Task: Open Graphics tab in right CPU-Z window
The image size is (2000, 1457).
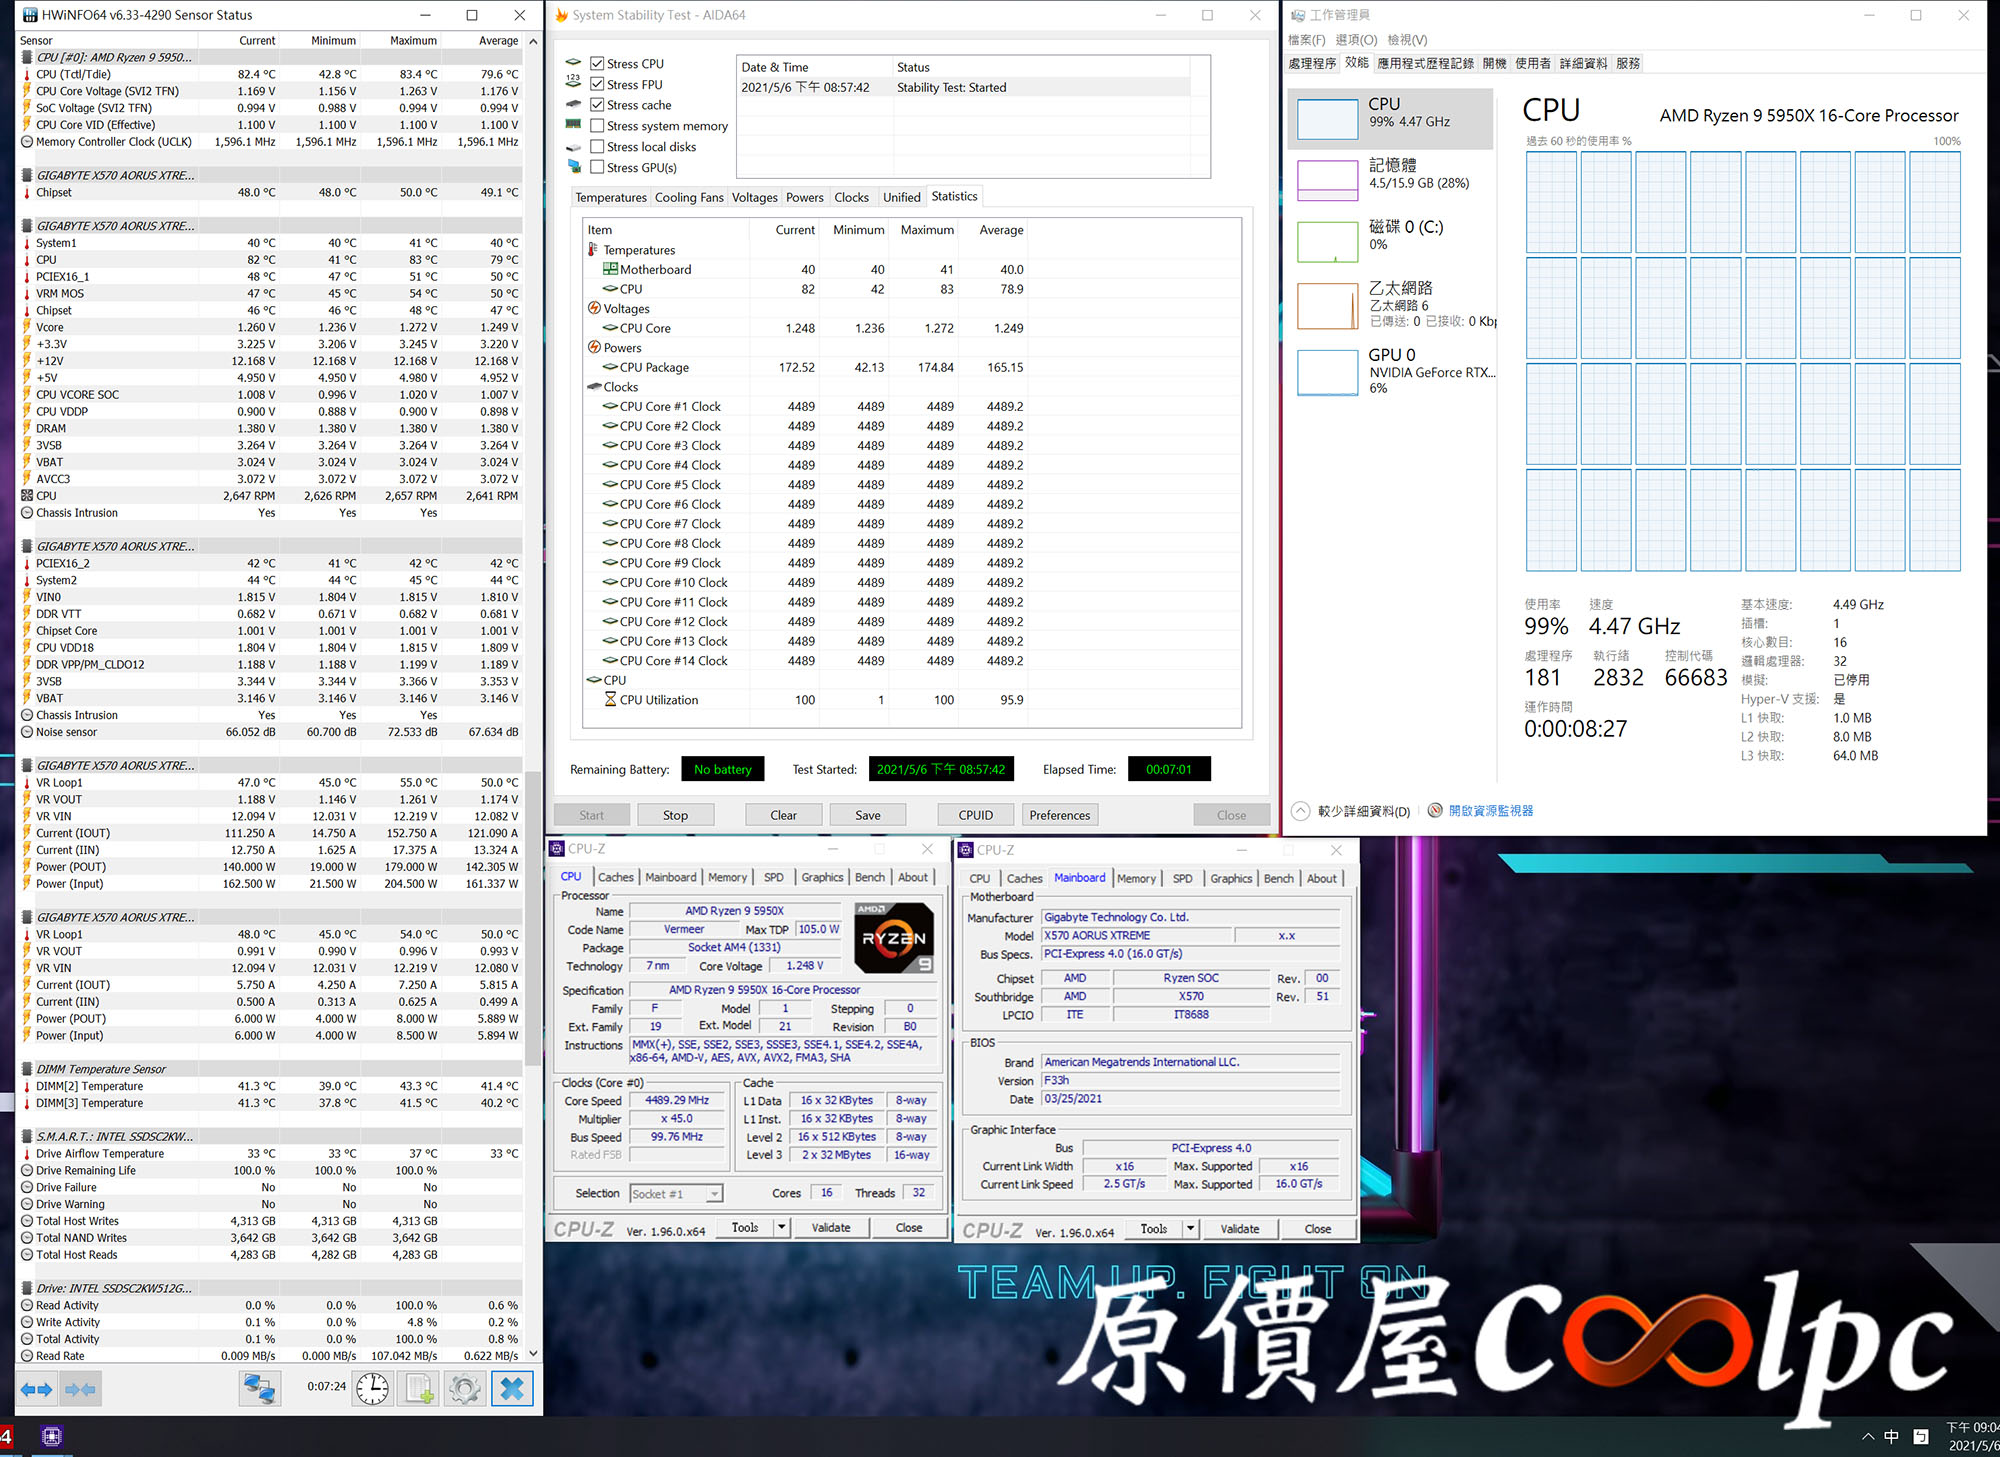Action: coord(1230,878)
